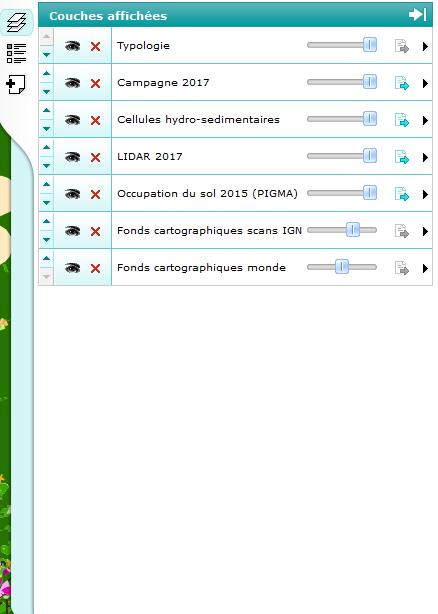Expand Occupation du sol 2015 options arrow

(425, 194)
